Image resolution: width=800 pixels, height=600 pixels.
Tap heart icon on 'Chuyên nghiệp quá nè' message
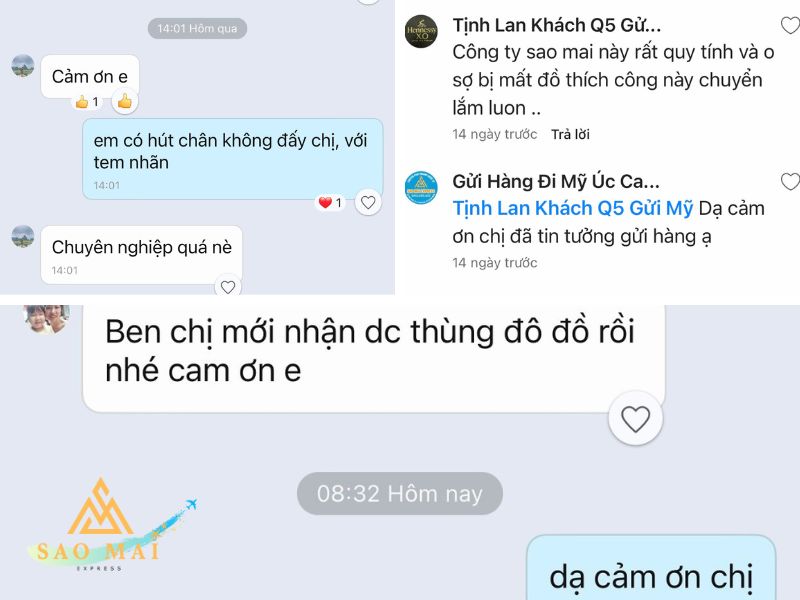click(228, 287)
